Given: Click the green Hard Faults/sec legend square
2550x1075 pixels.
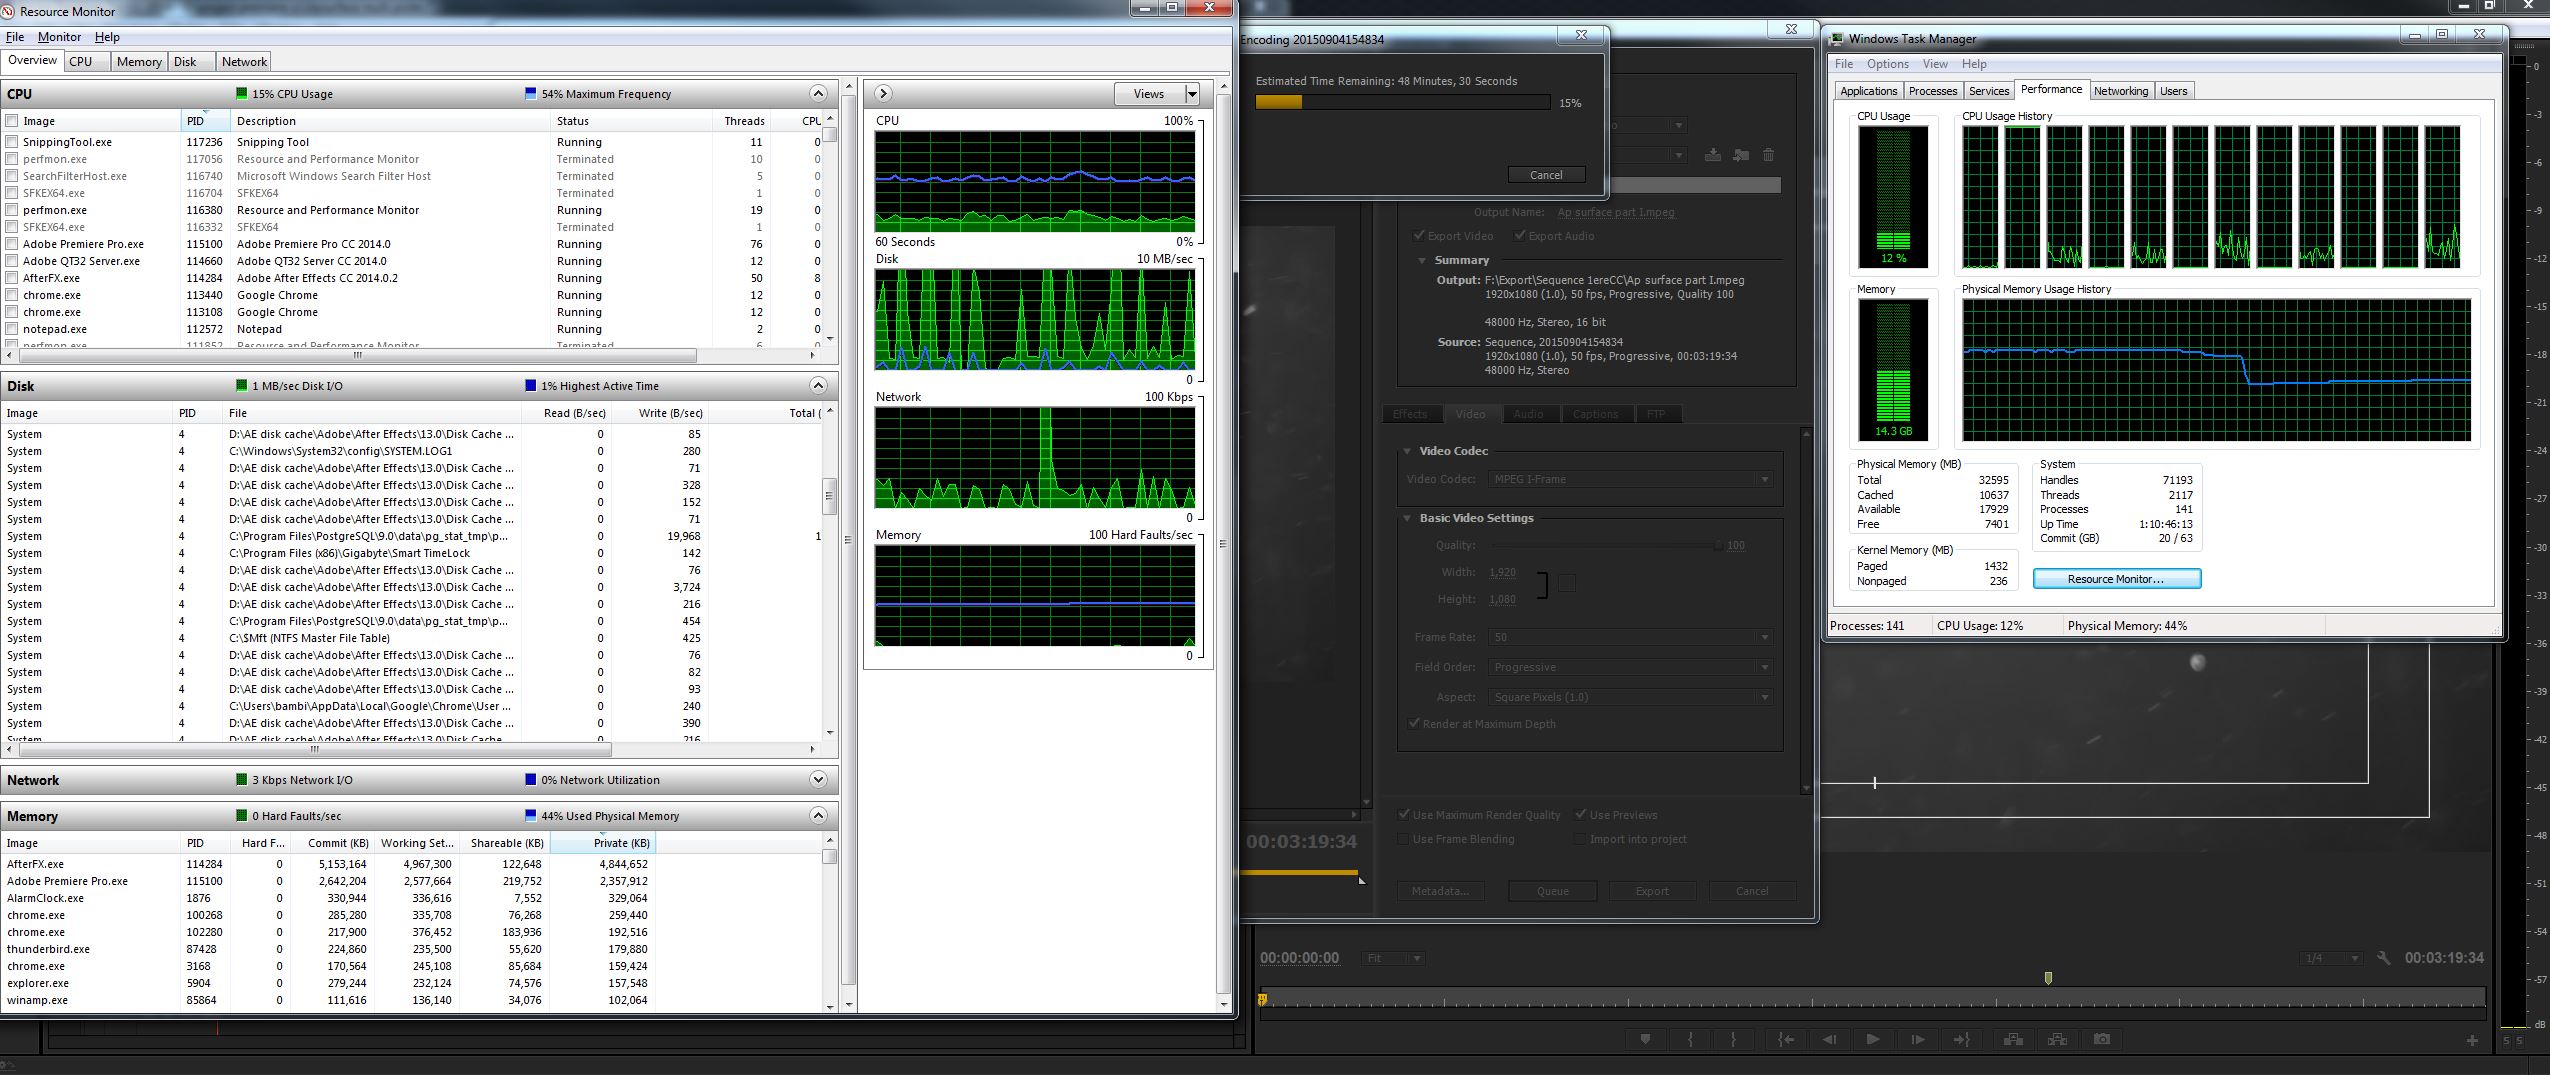Looking at the screenshot, I should [x=241, y=815].
